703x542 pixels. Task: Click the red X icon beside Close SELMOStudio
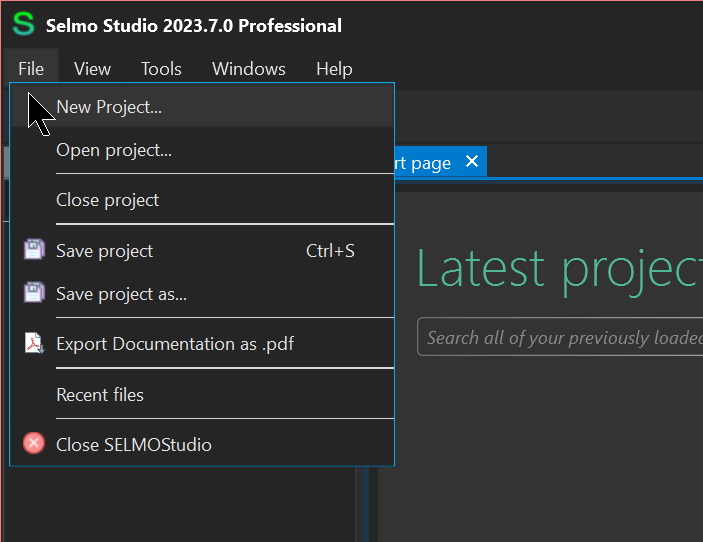point(34,443)
